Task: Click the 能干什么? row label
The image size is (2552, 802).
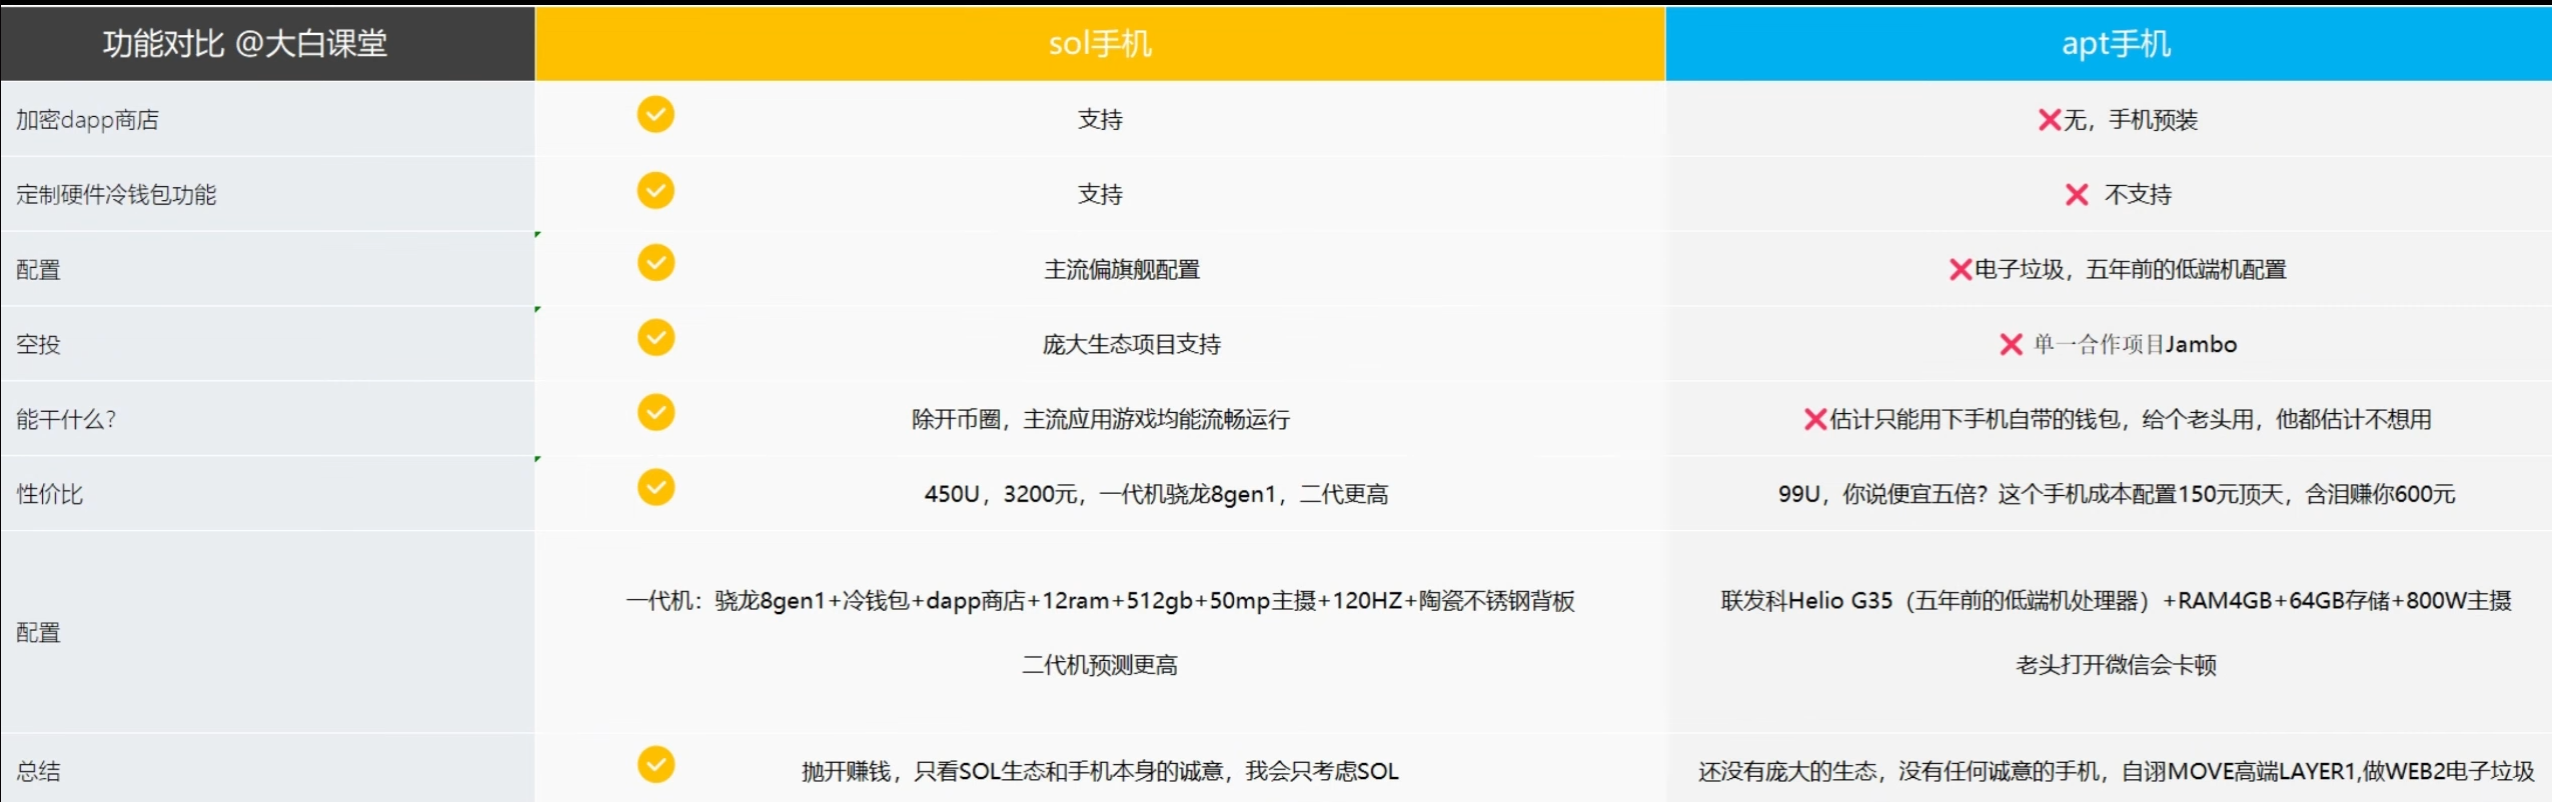Action: (66, 420)
